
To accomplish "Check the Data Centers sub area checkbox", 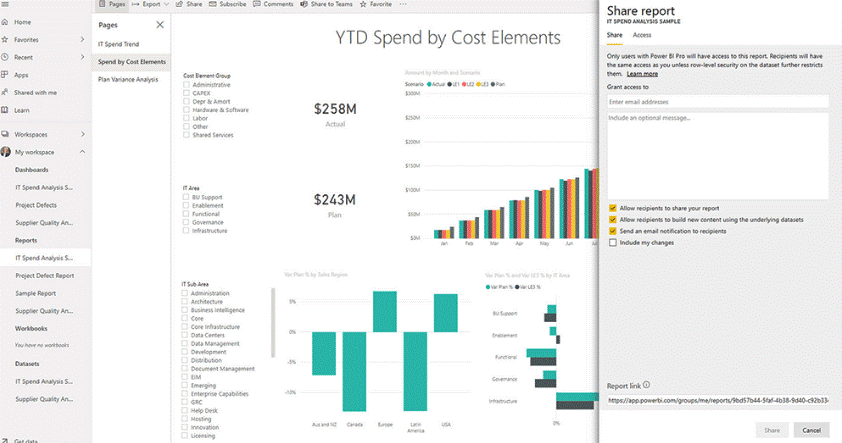I will click(185, 335).
